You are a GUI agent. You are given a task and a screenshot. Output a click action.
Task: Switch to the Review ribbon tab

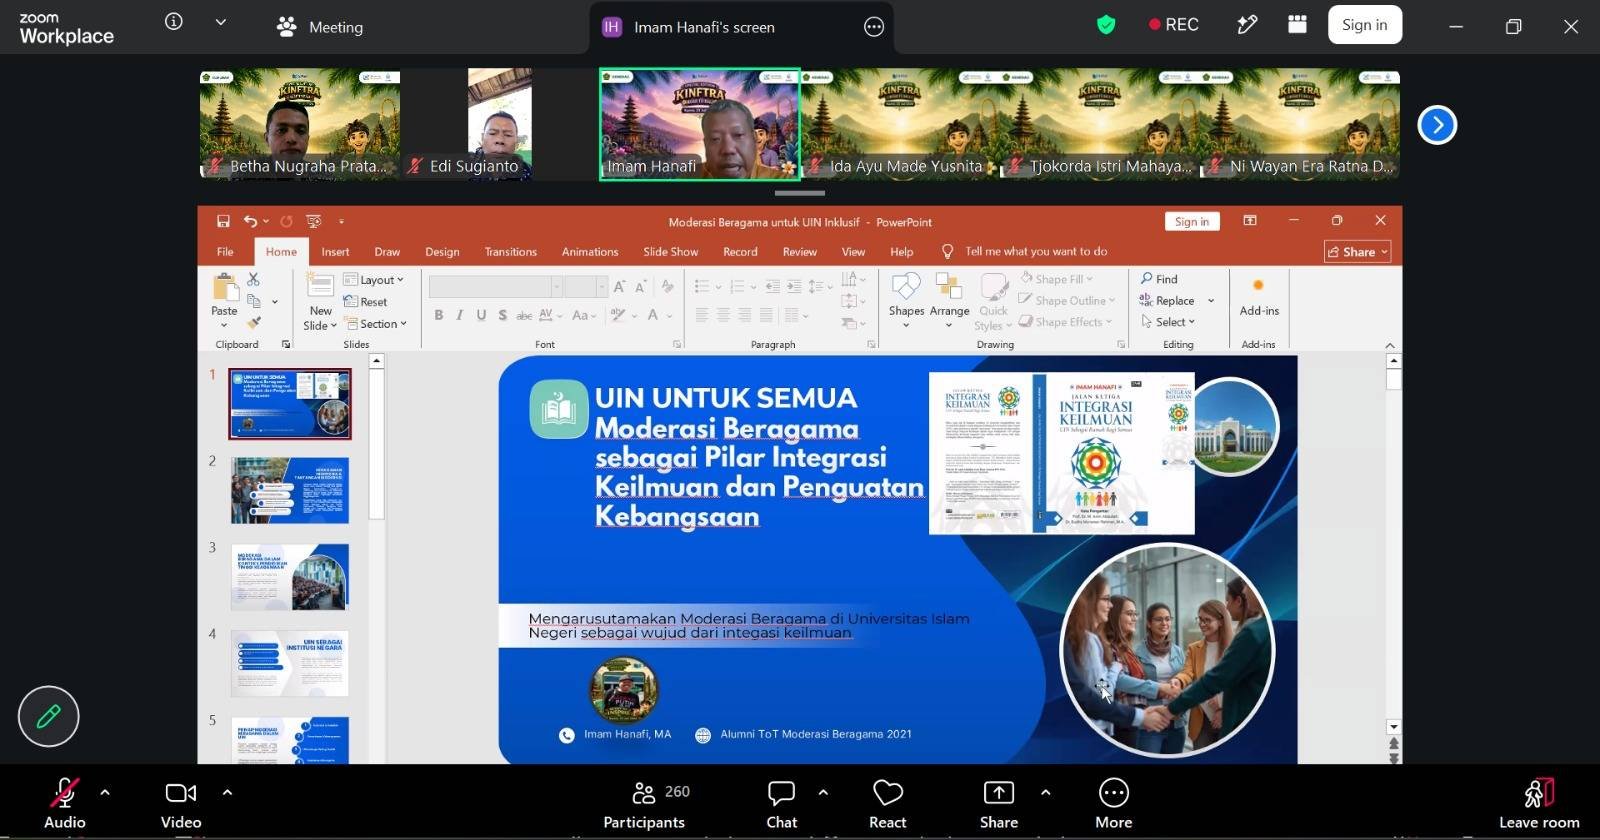tap(799, 252)
